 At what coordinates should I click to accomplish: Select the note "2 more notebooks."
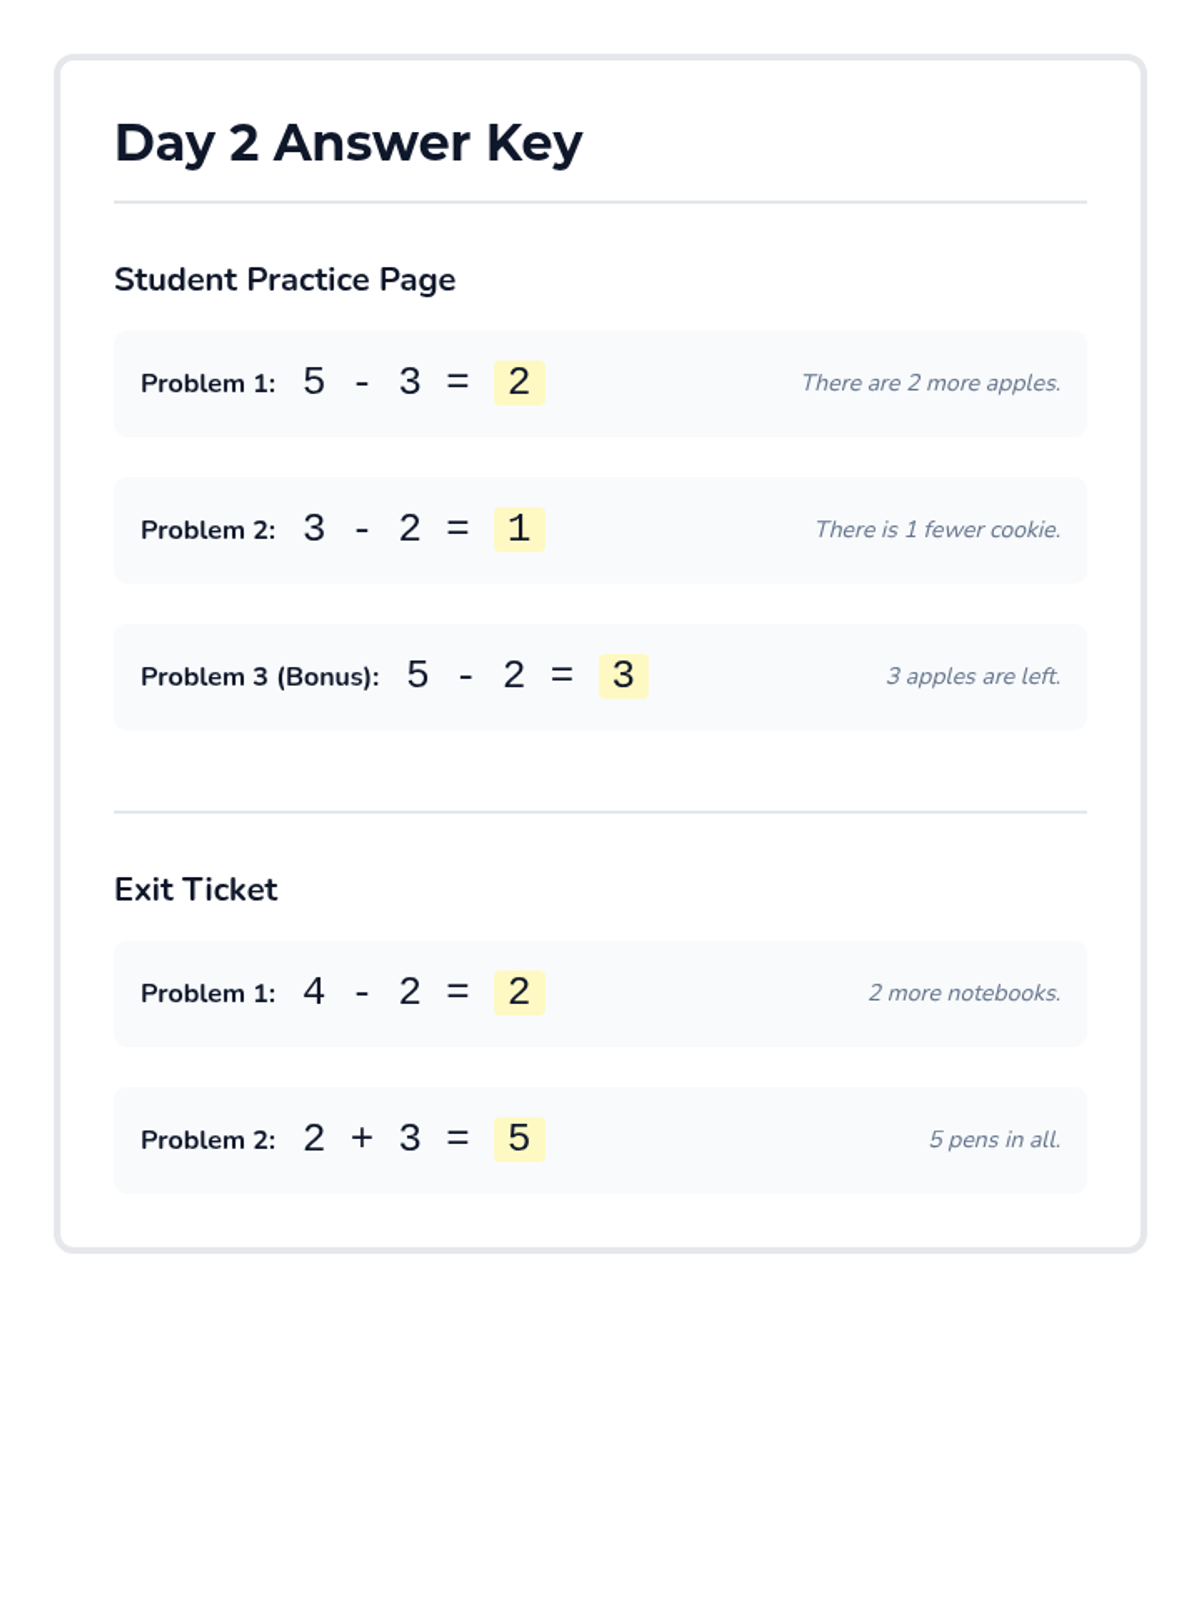tap(964, 993)
